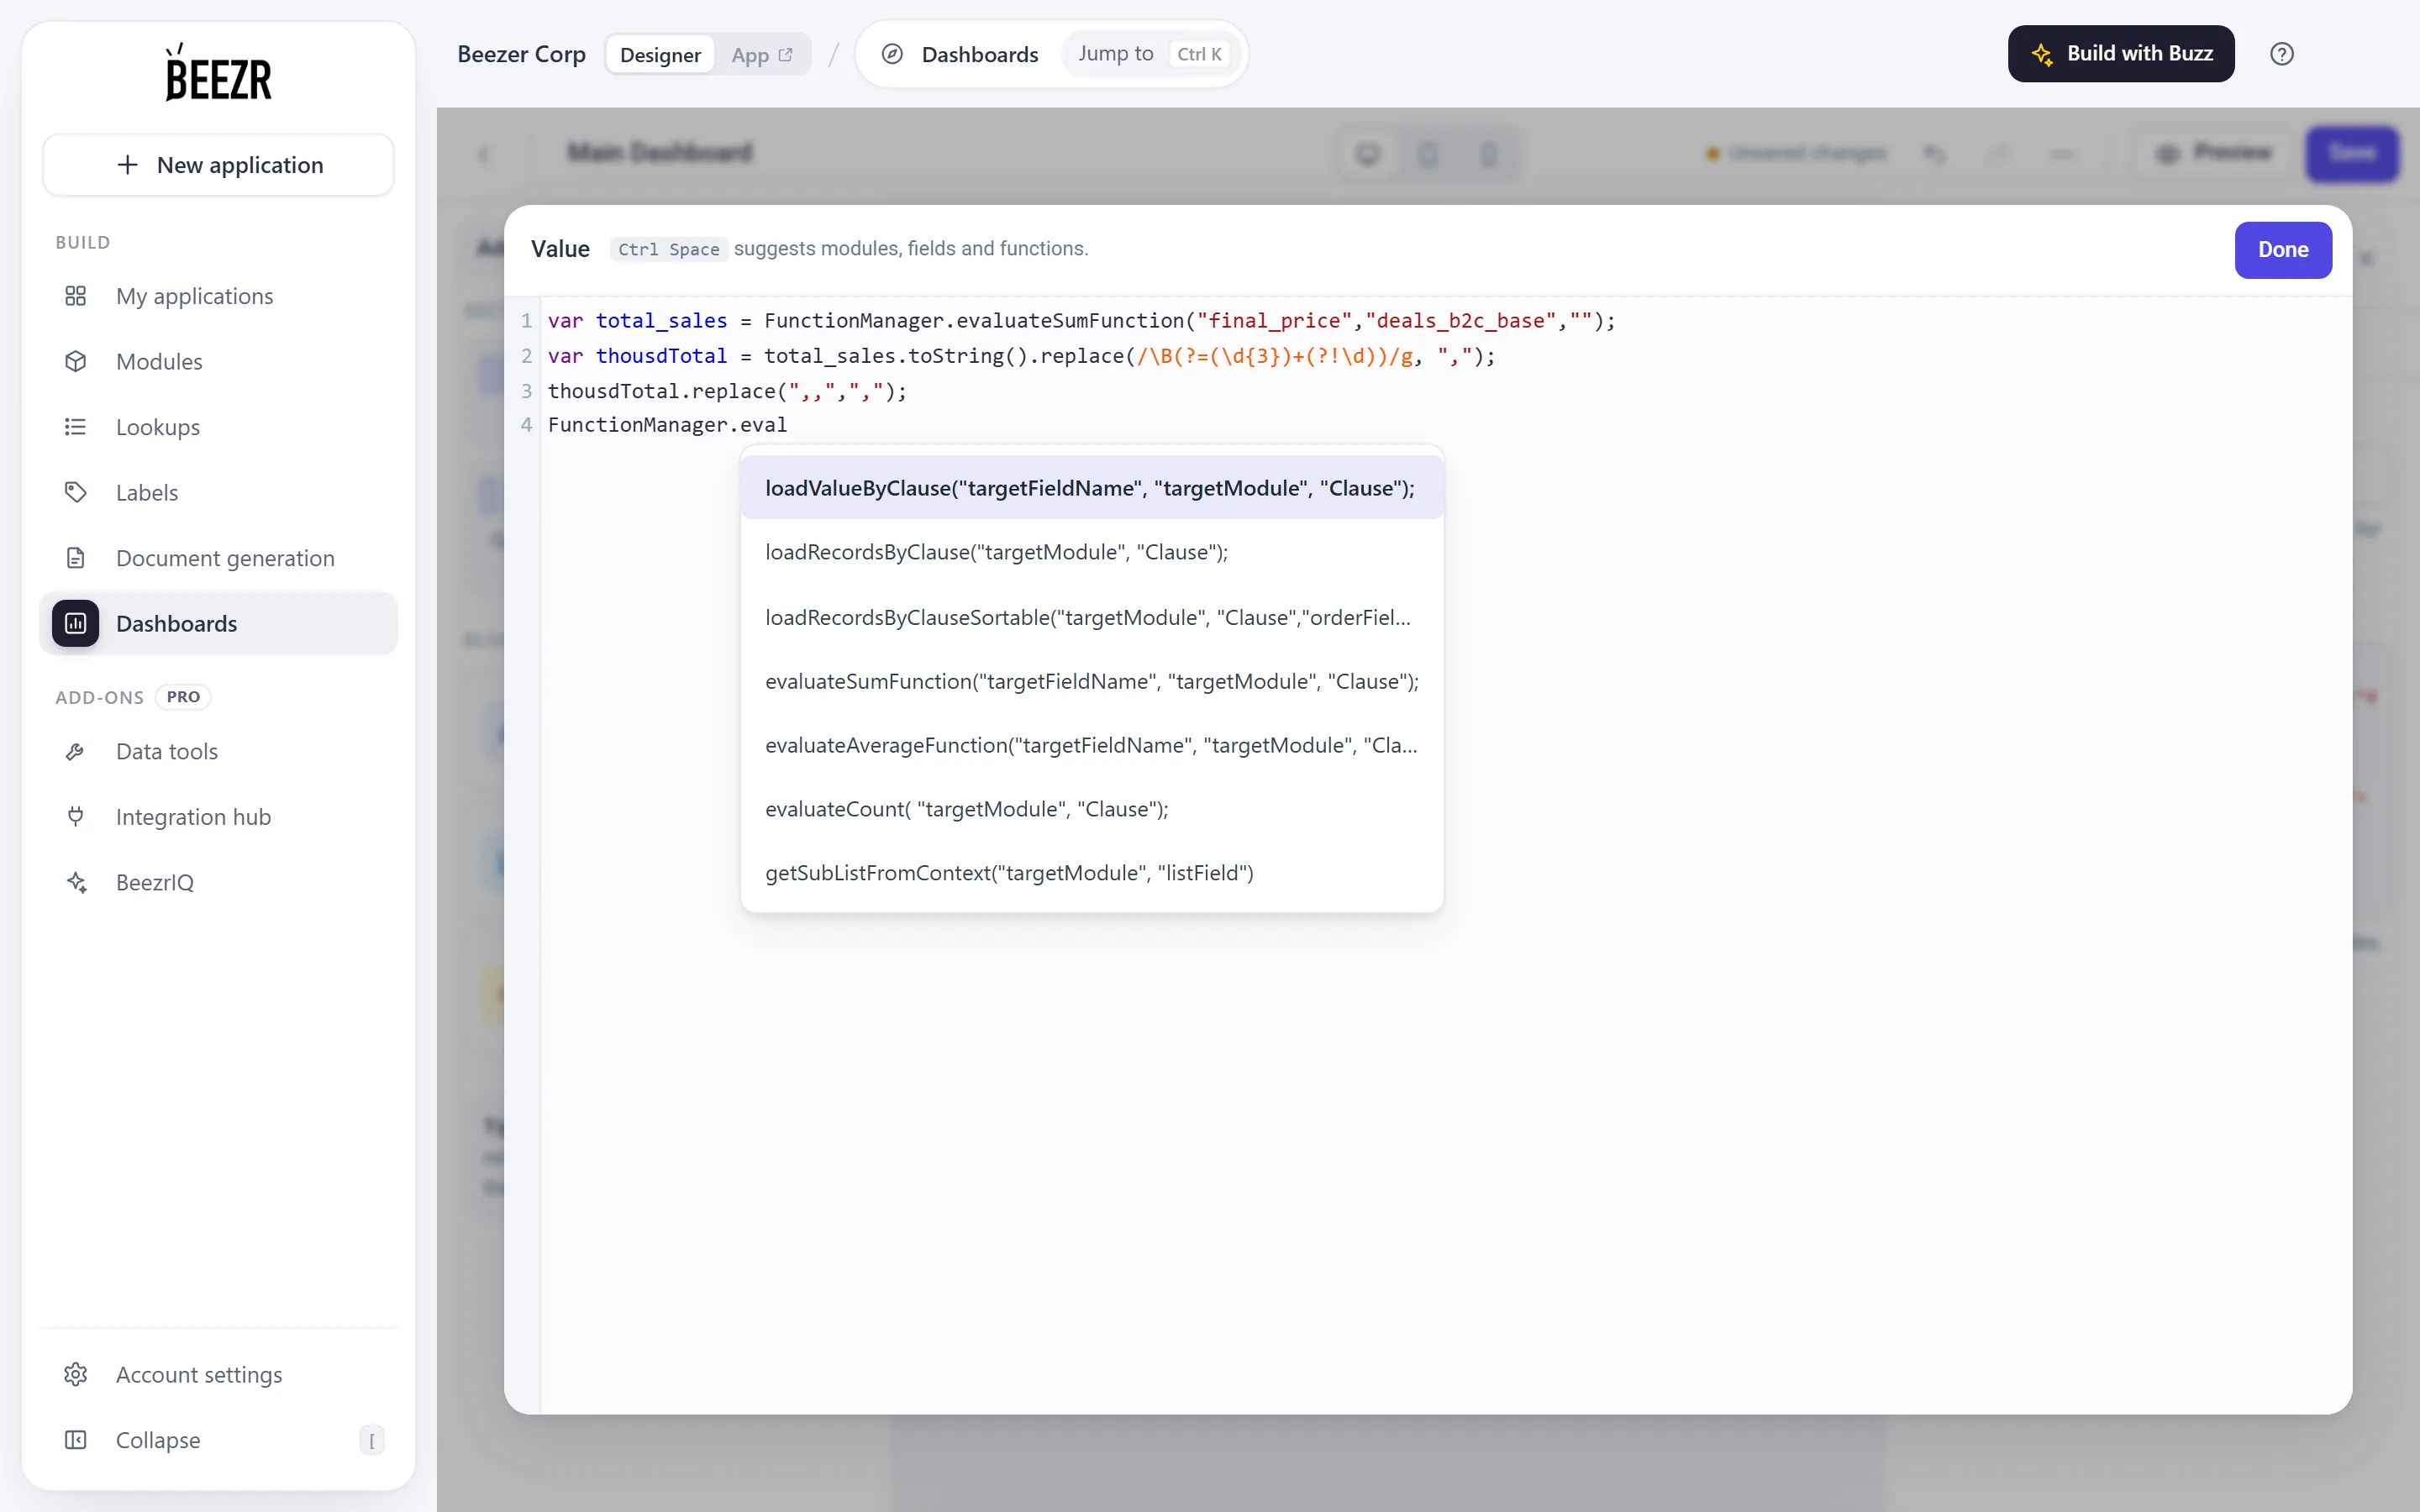2420x1512 pixels.
Task: Select loadRecordsByClauseSortable suggestion
Action: pyautogui.click(x=1091, y=617)
